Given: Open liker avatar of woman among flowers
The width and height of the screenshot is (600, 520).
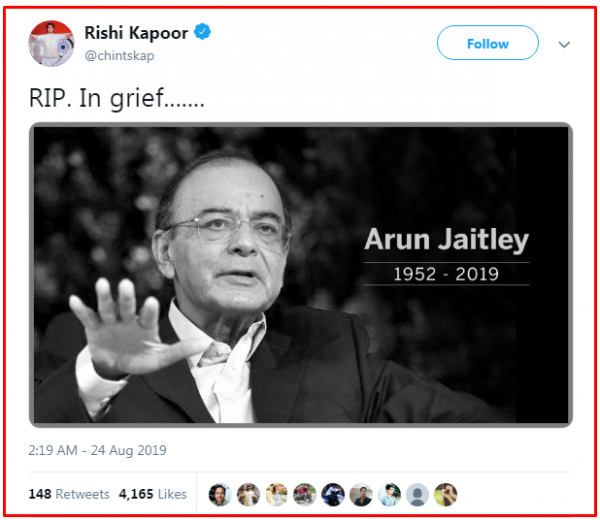Looking at the screenshot, I should (x=276, y=494).
